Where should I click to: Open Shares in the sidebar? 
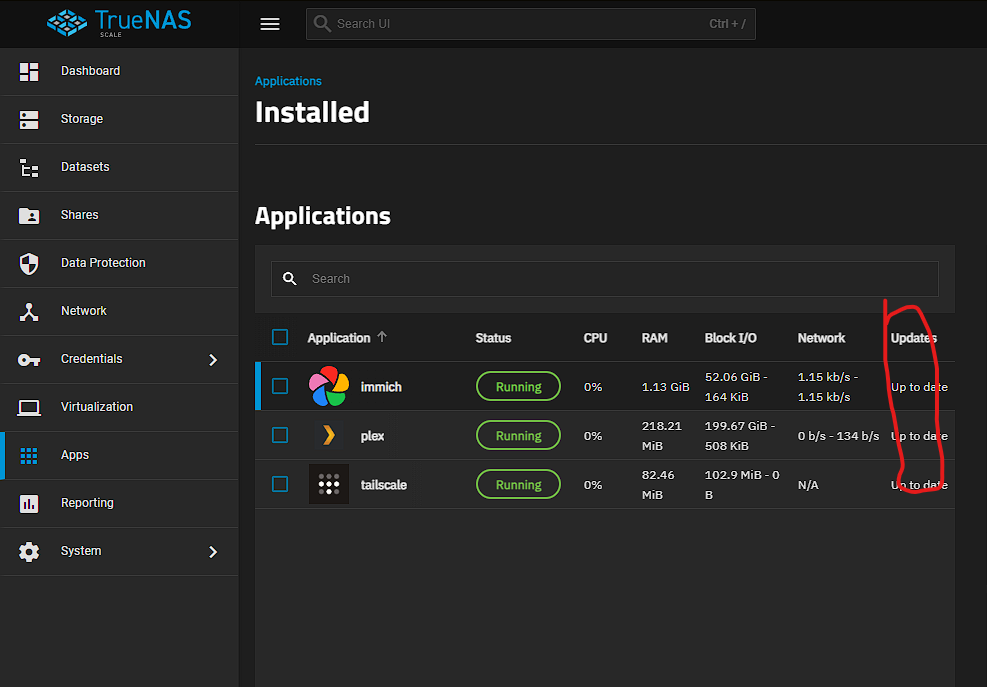tap(120, 215)
